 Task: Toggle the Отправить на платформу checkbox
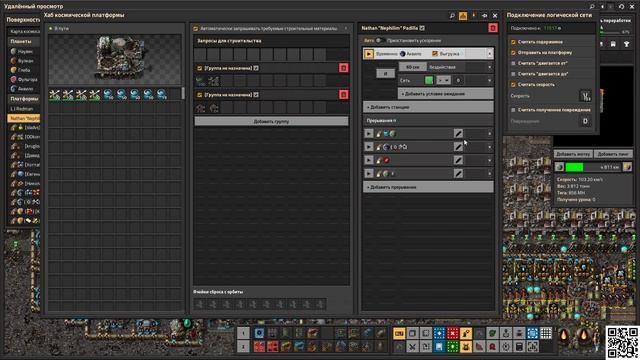coord(513,53)
